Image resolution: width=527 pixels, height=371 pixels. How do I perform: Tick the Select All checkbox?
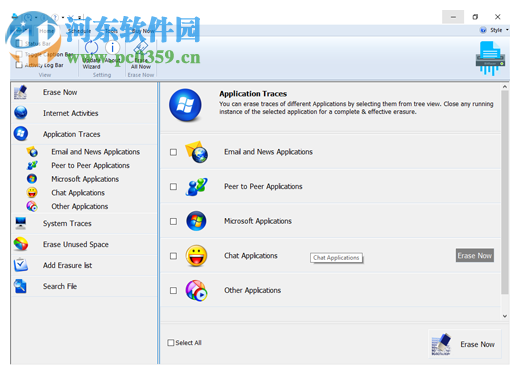coord(171,342)
